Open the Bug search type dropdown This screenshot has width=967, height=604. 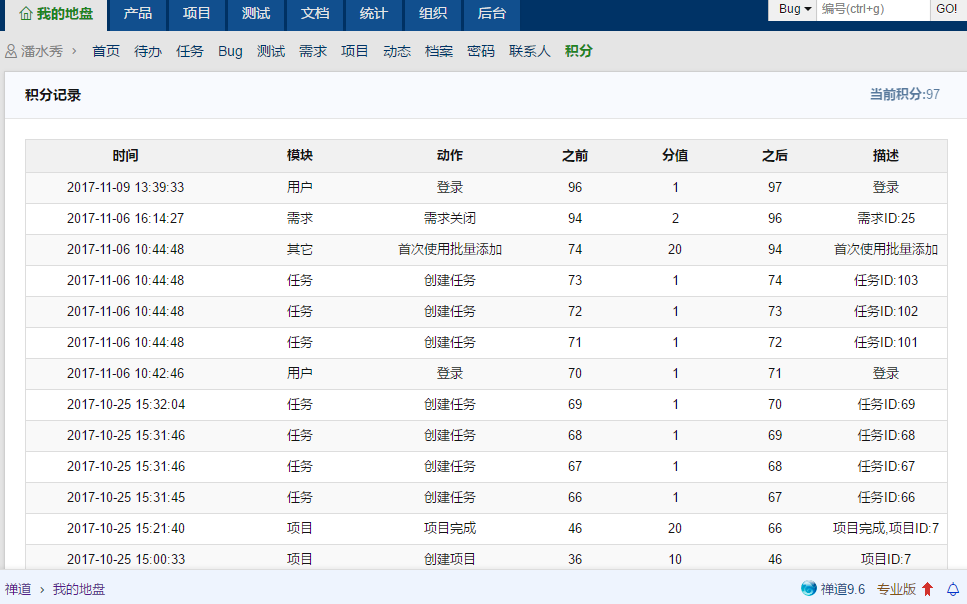click(794, 9)
